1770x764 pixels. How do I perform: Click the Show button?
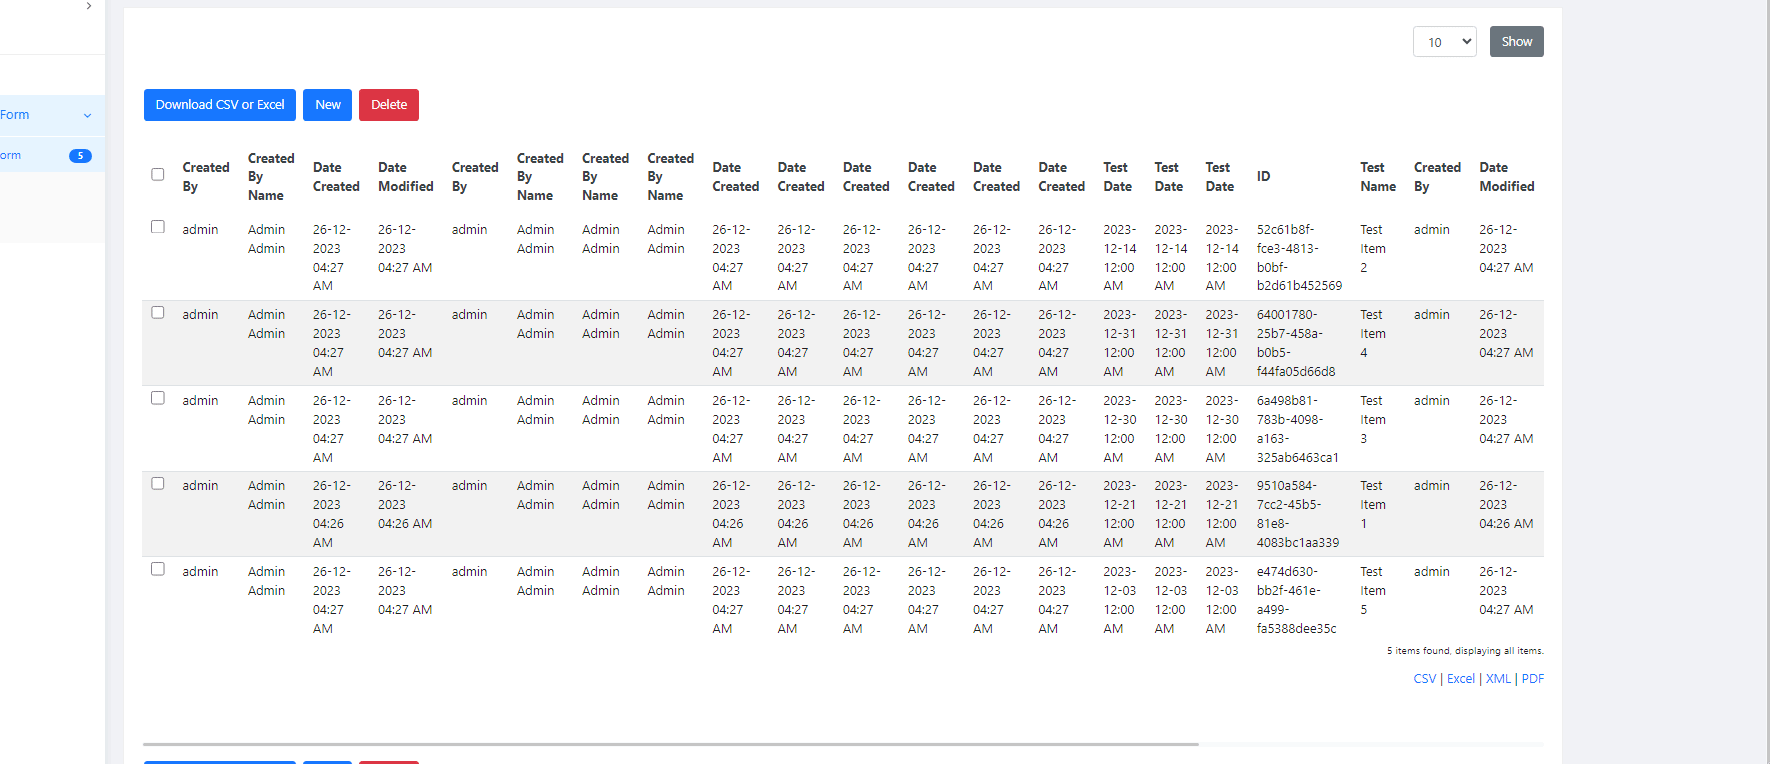click(1516, 42)
